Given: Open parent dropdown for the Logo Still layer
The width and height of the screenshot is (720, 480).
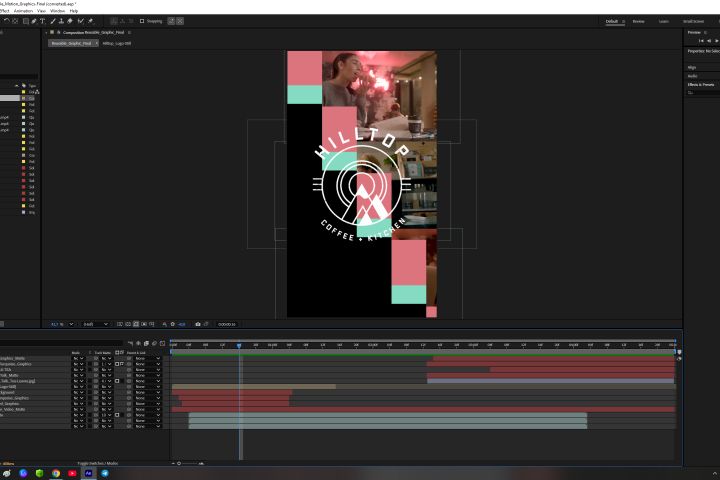Looking at the screenshot, I should pos(148,387).
